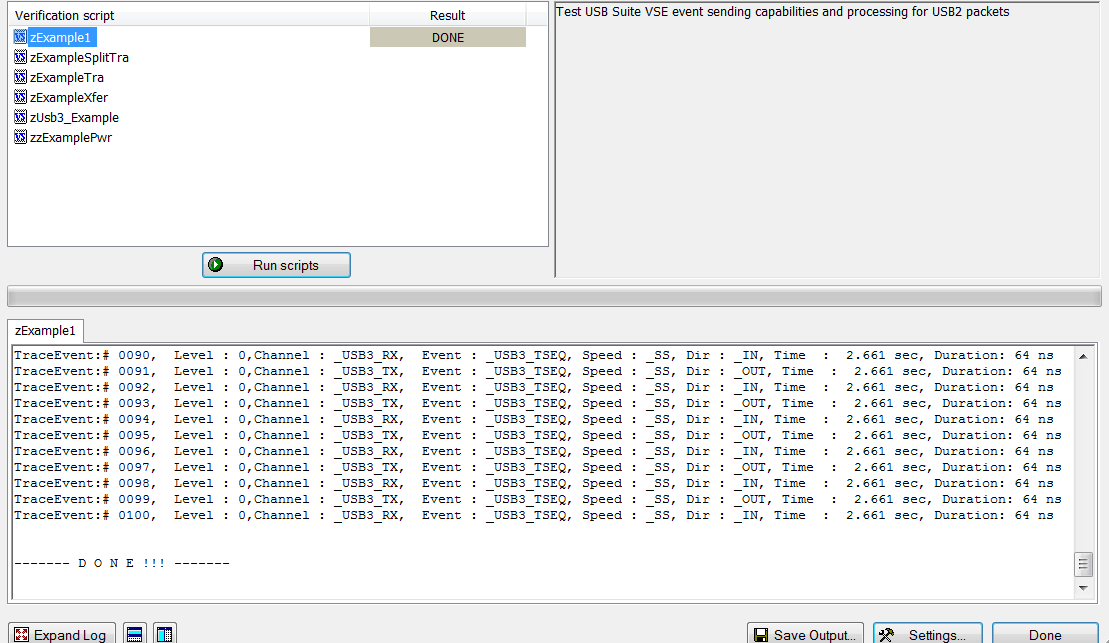
Task: Expand the log view
Action: [62, 634]
